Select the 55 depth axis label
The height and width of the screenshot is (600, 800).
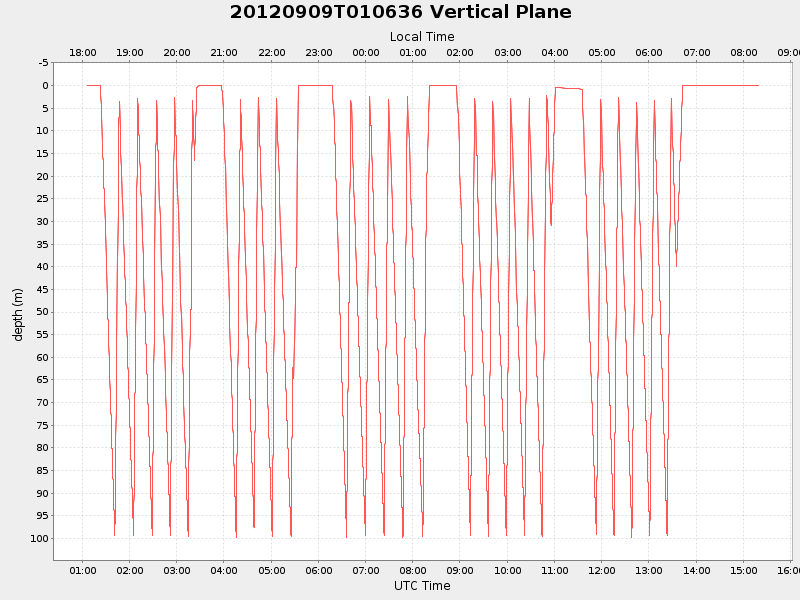point(43,335)
